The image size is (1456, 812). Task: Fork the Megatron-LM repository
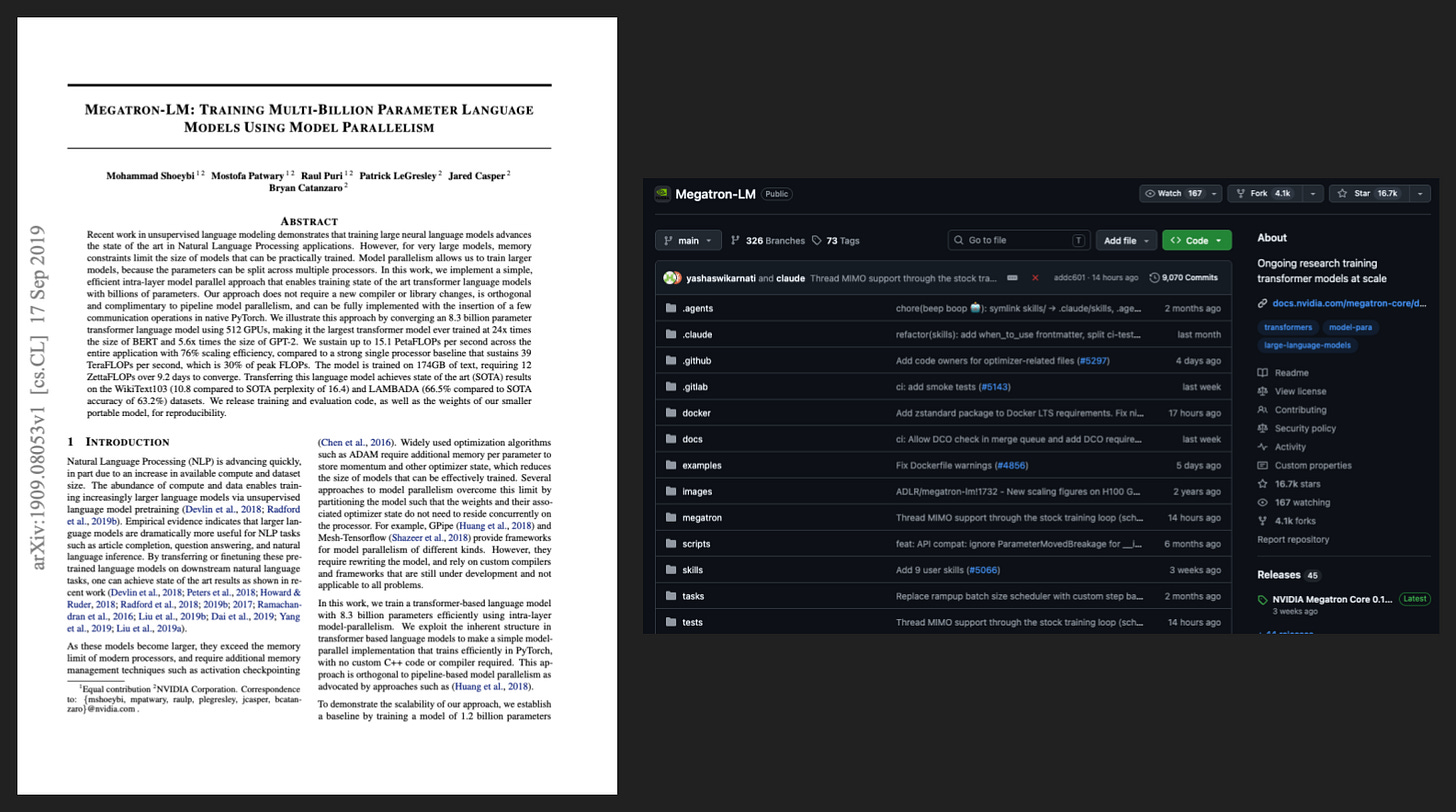click(1265, 194)
